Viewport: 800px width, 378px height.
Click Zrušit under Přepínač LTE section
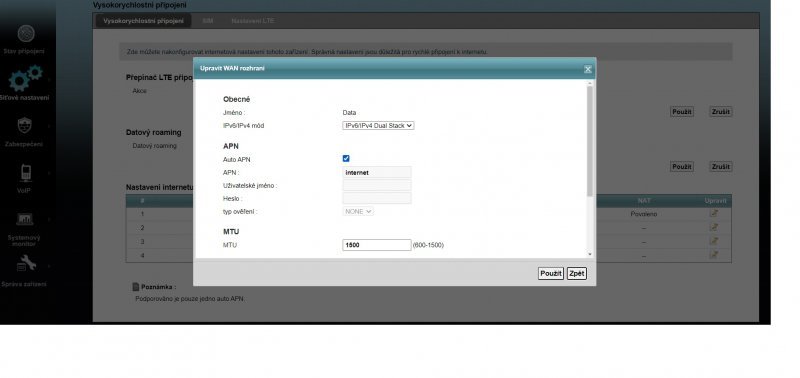tap(720, 112)
